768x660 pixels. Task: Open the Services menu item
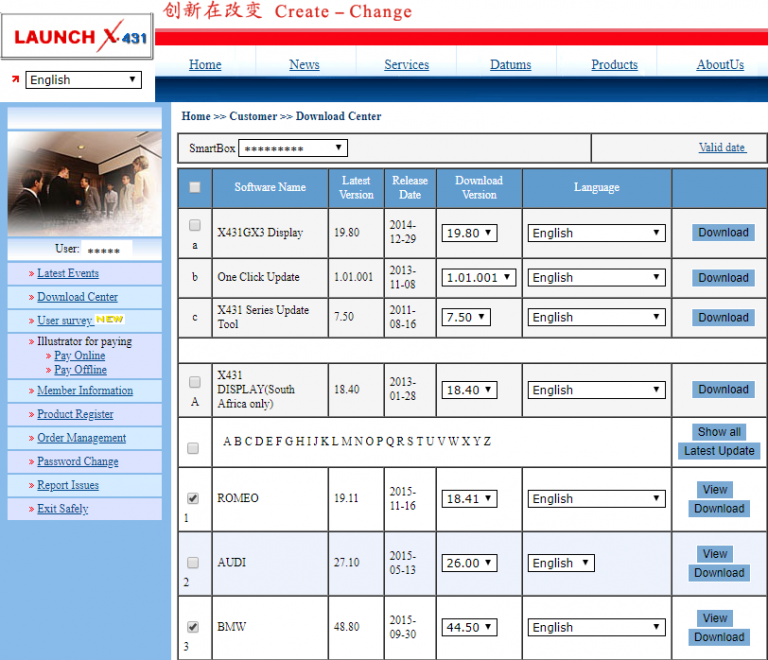click(x=407, y=65)
